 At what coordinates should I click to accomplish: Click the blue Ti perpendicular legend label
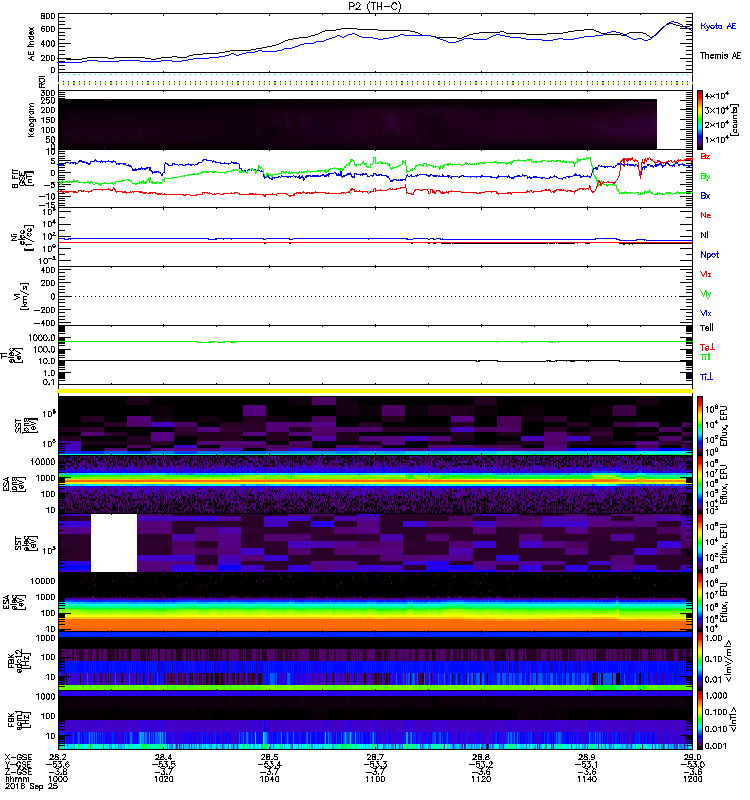coord(706,377)
